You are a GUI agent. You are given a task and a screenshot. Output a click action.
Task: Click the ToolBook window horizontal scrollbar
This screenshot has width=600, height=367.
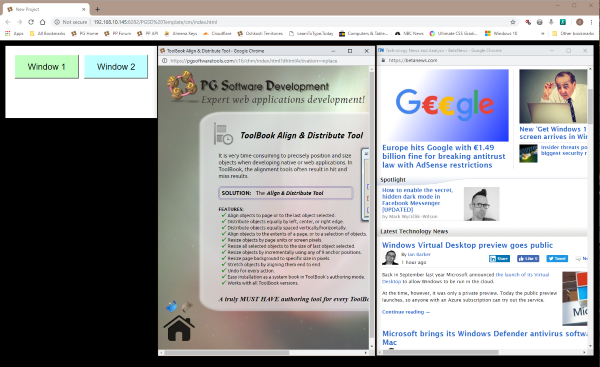coord(227,352)
